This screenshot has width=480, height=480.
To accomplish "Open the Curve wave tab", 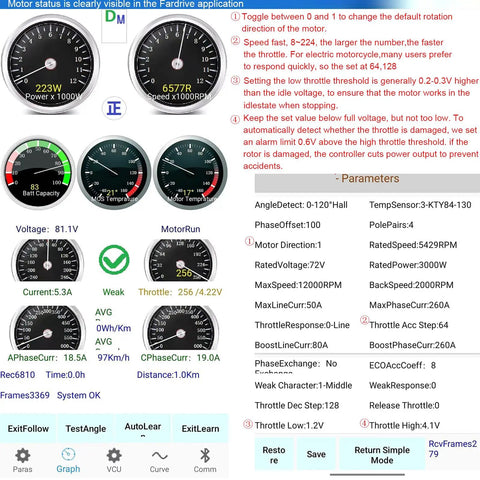I will pos(159,461).
